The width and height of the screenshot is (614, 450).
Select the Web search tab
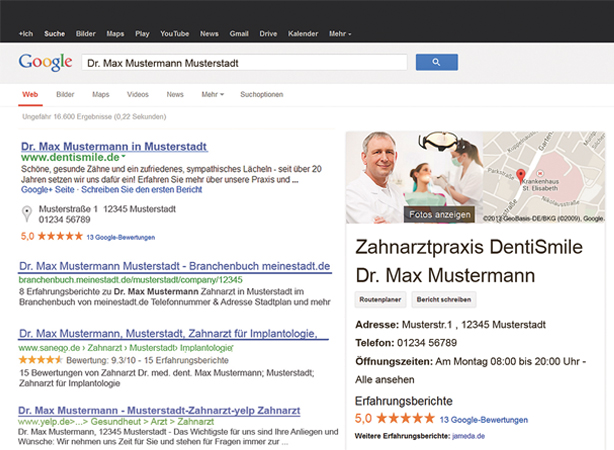30,94
